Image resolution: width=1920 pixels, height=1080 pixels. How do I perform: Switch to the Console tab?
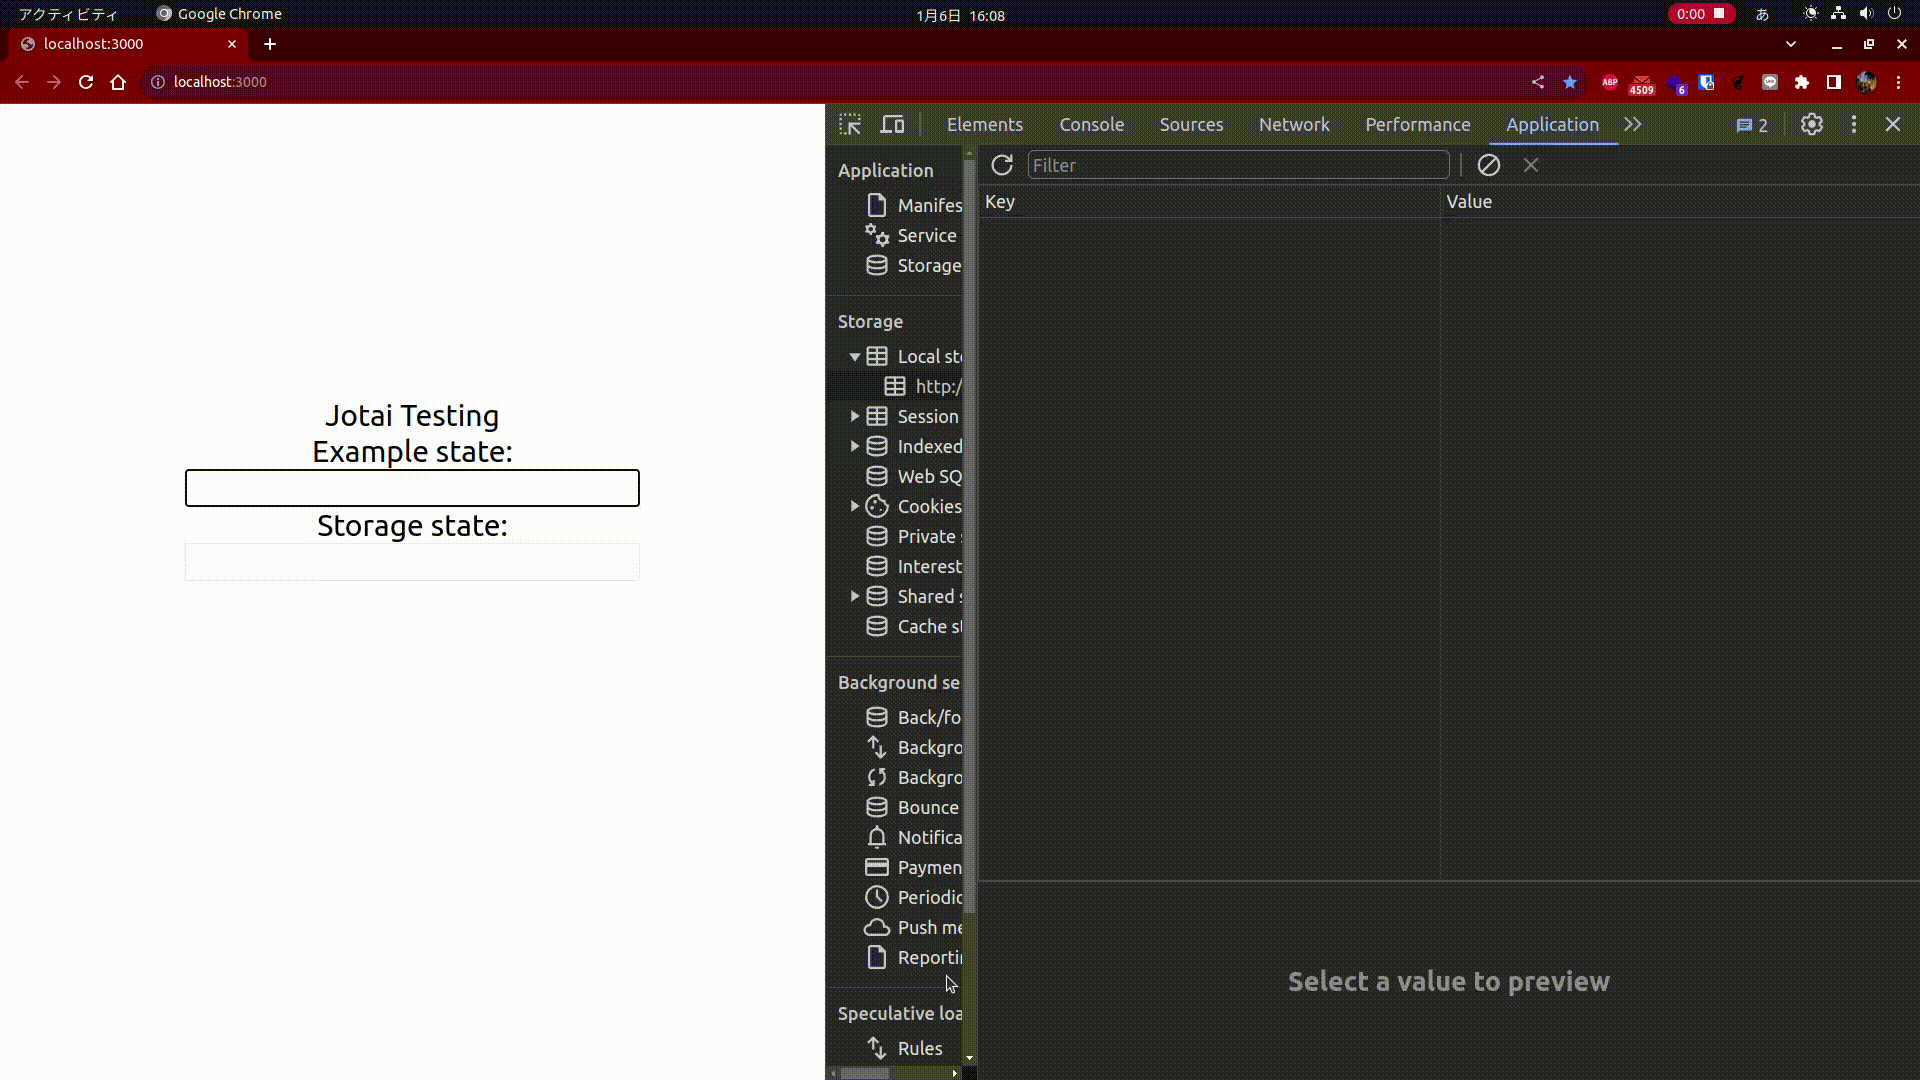coord(1091,125)
